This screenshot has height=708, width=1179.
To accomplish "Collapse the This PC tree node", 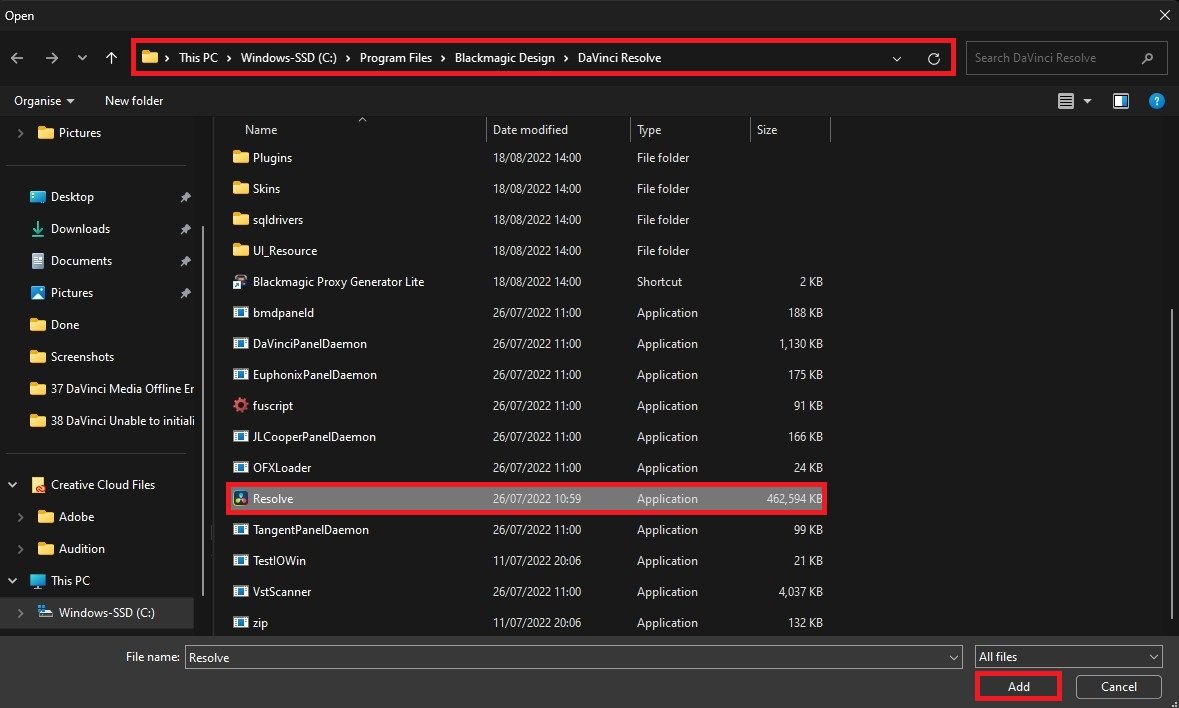I will click(13, 581).
